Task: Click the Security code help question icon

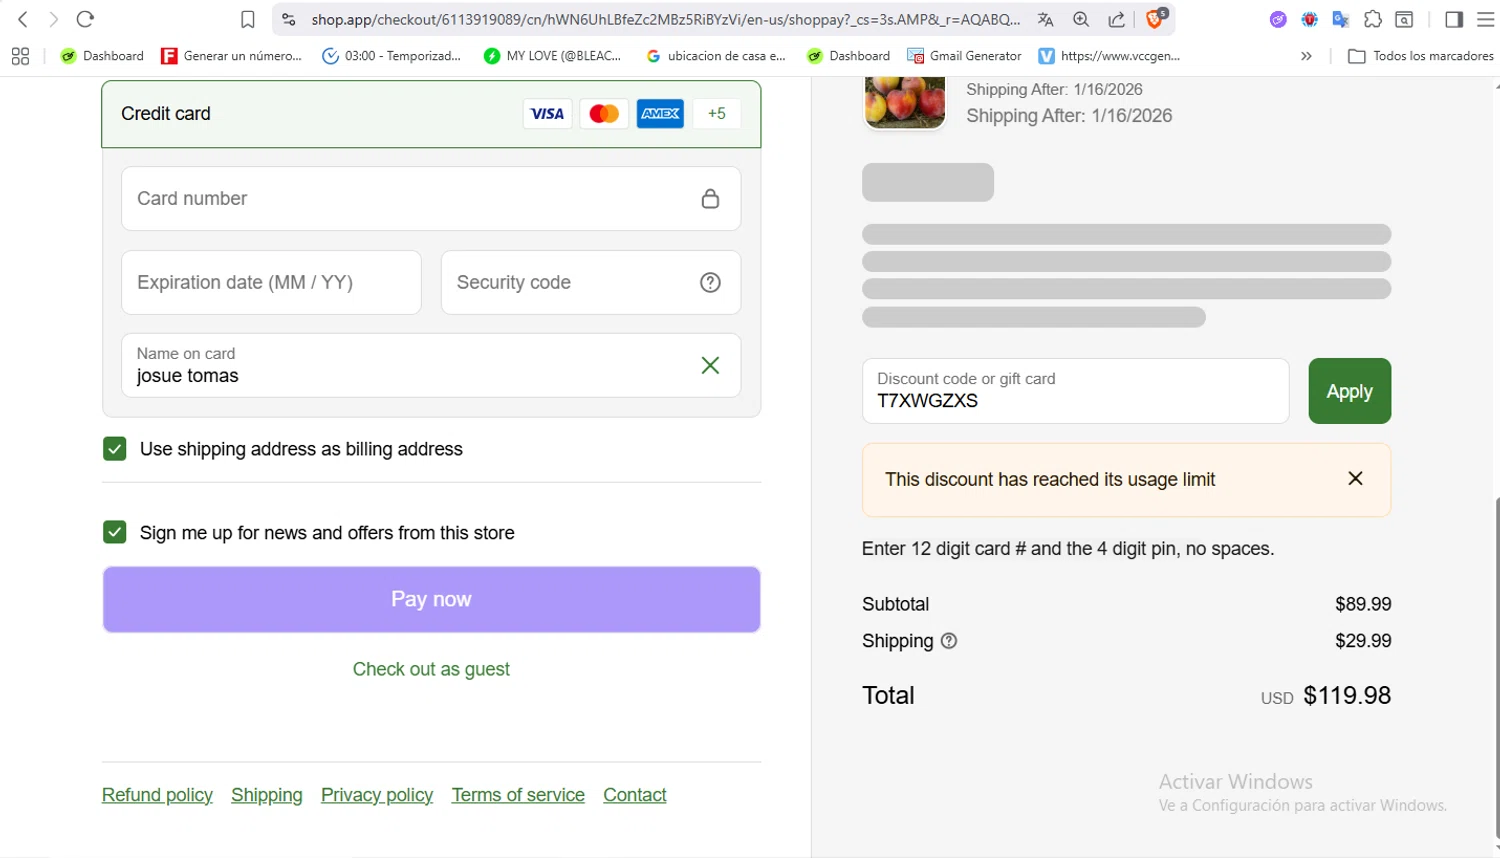Action: point(710,283)
